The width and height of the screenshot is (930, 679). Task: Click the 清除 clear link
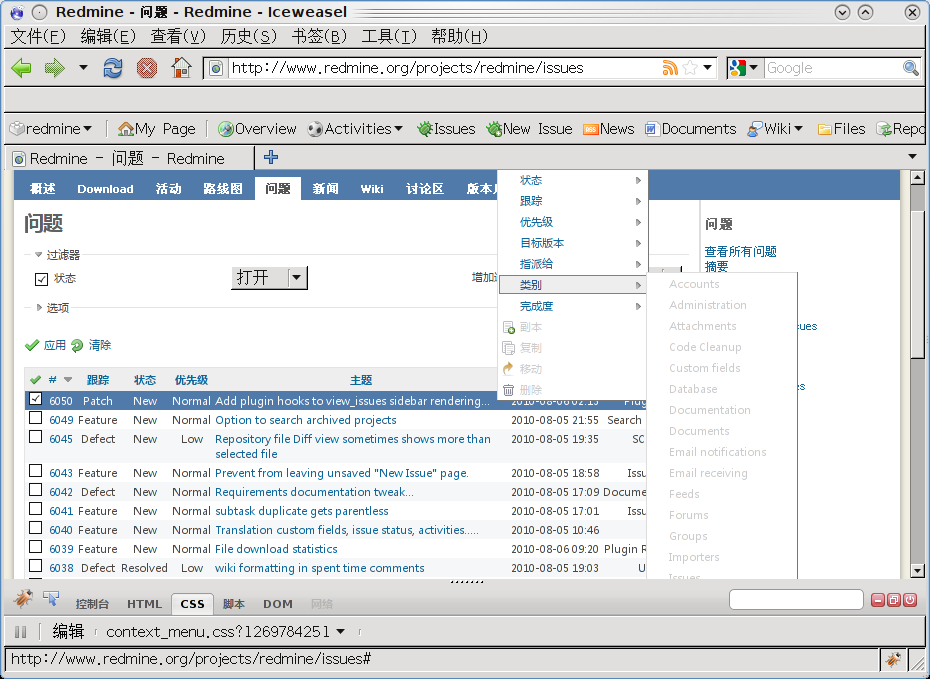click(100, 345)
